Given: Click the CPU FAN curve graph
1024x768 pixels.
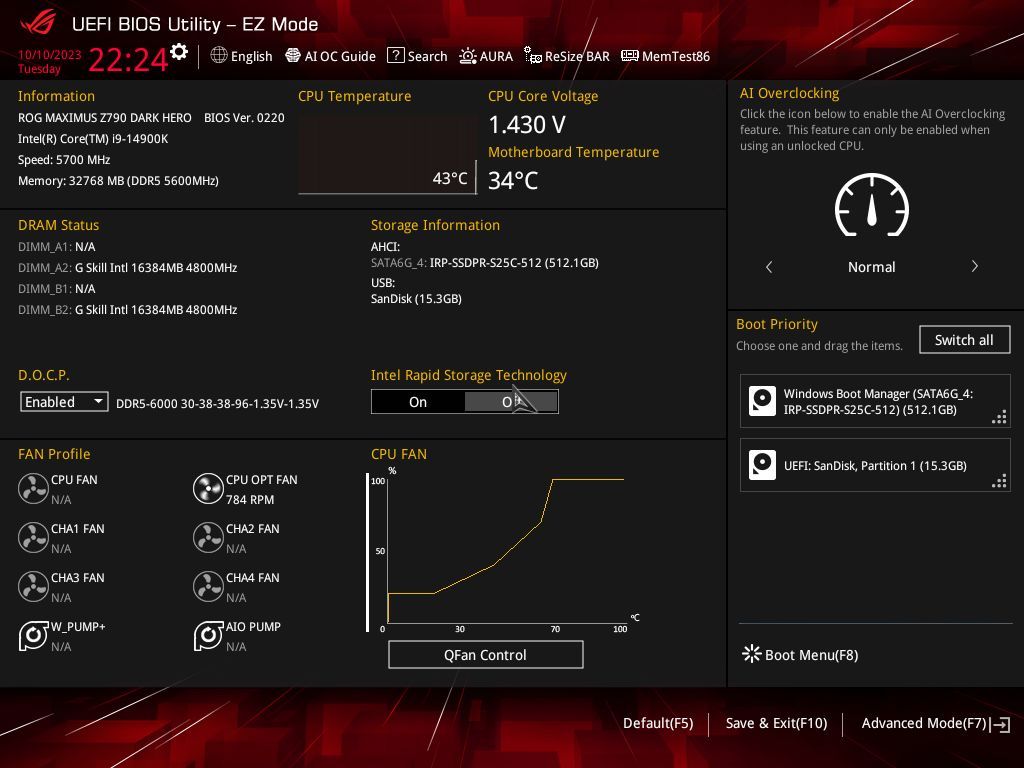Looking at the screenshot, I should [506, 551].
